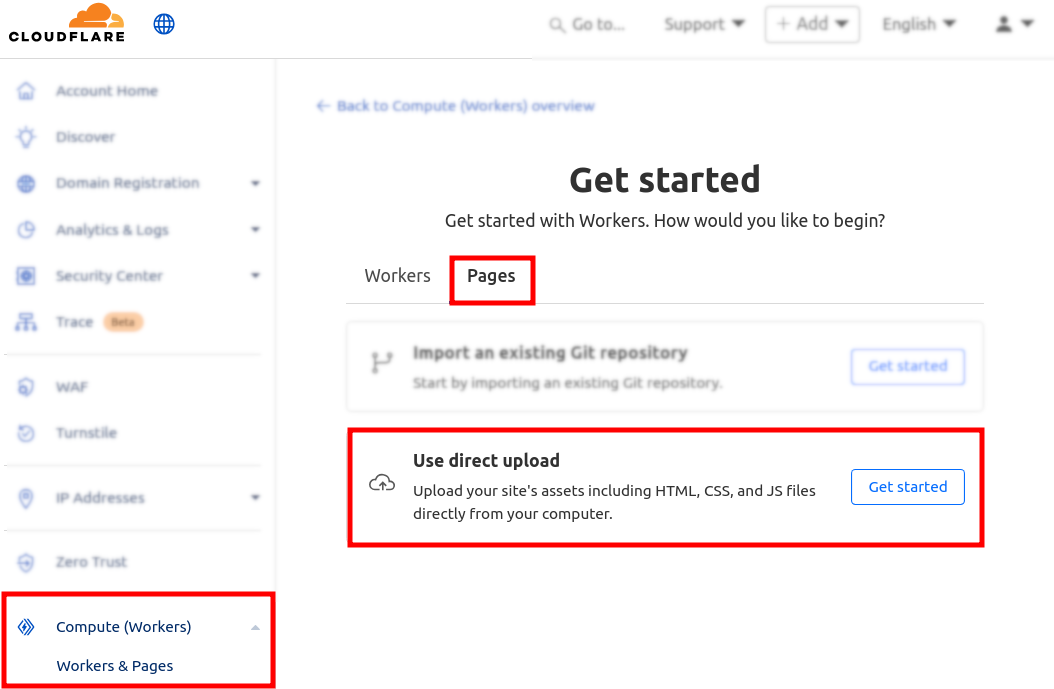Click the Zero Trust icon

click(26, 562)
